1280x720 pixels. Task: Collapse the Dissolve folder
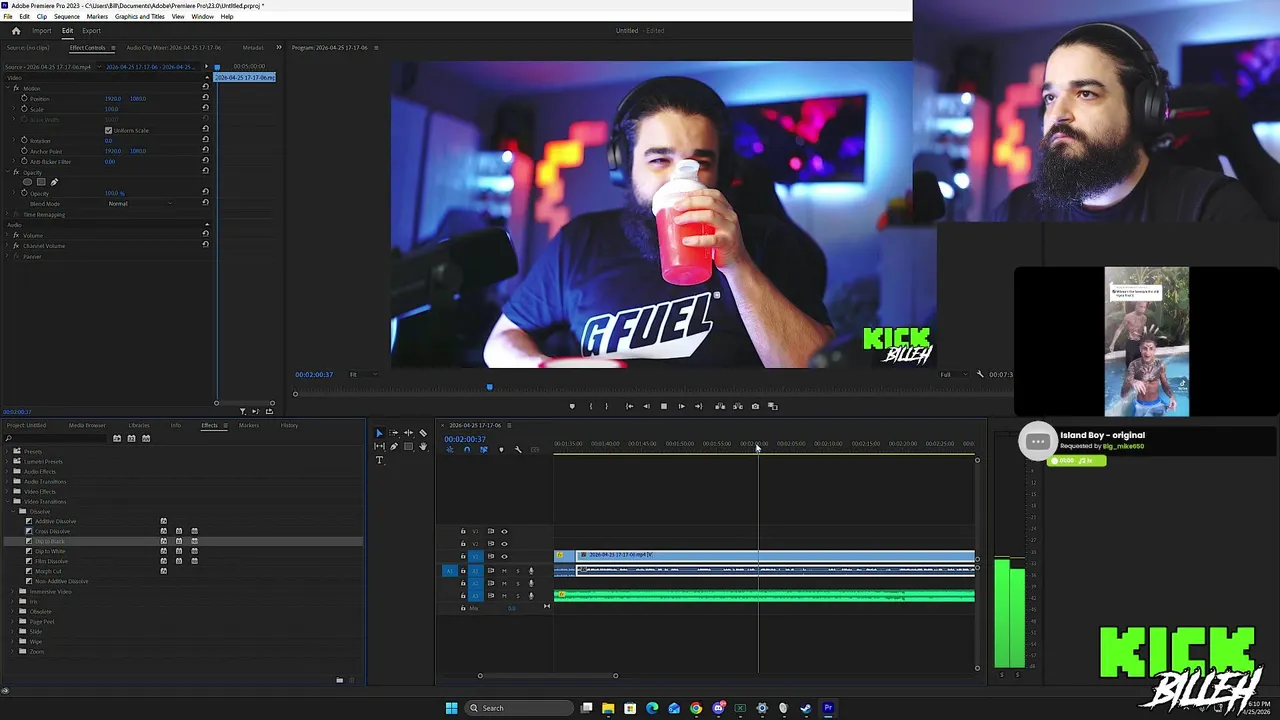[13, 511]
